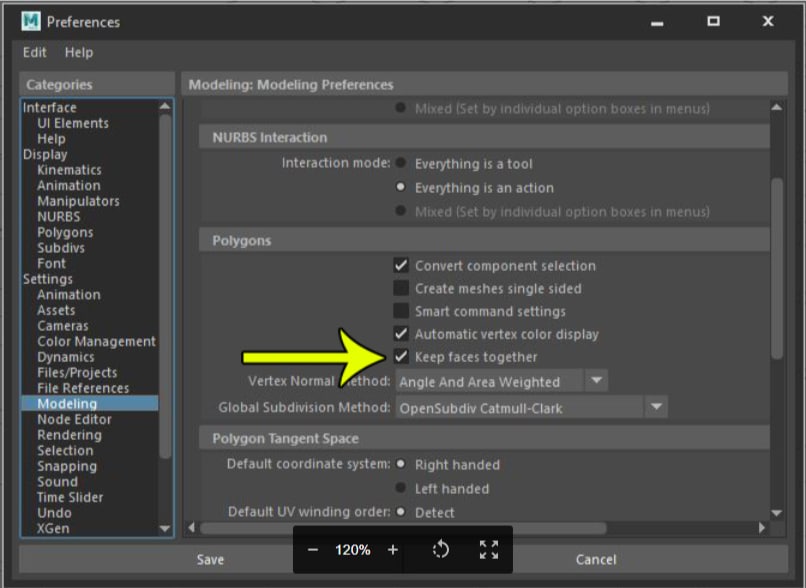
Task: Click the rotate image icon
Action: coord(441,550)
